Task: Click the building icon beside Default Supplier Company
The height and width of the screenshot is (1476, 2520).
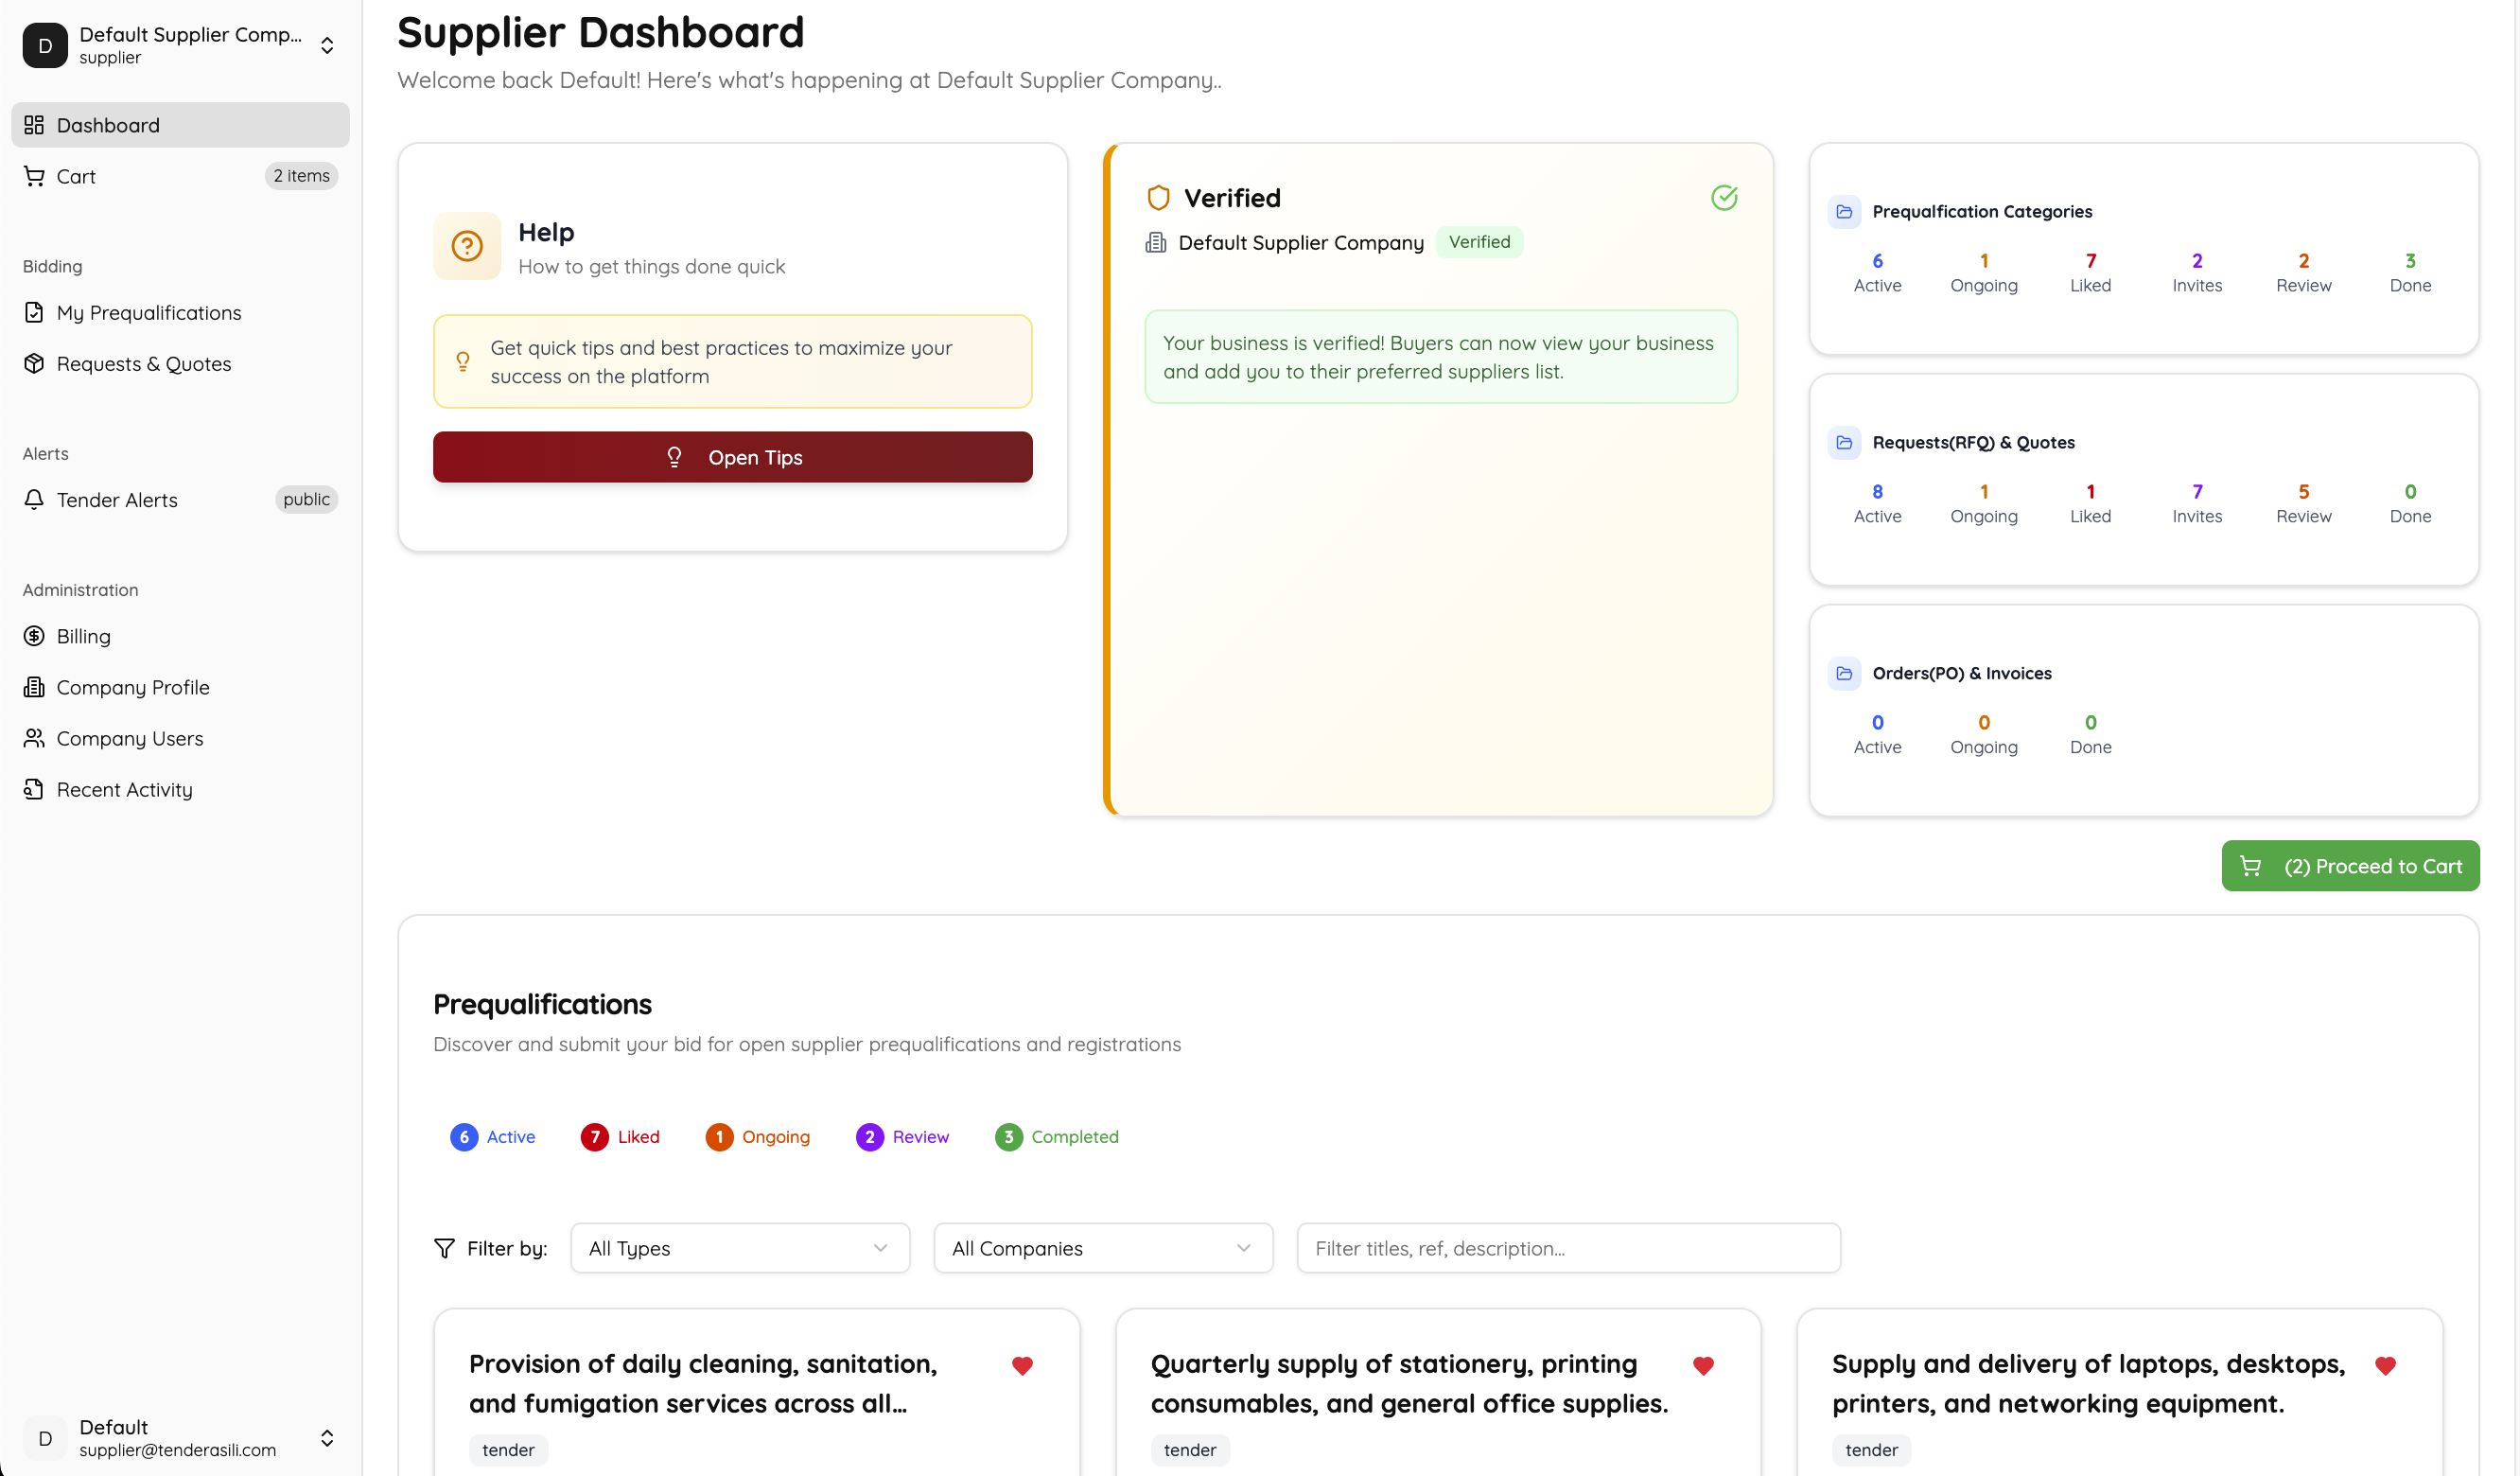Action: (1156, 242)
